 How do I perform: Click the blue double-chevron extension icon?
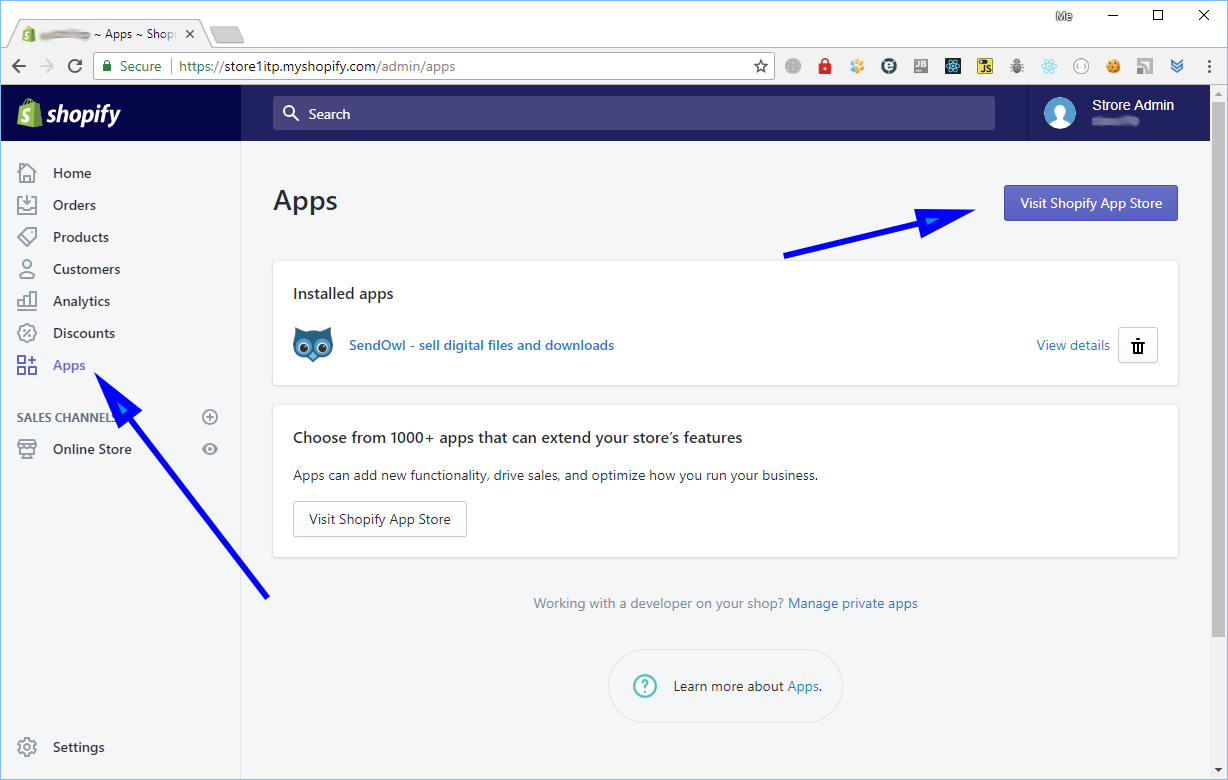click(x=1177, y=66)
